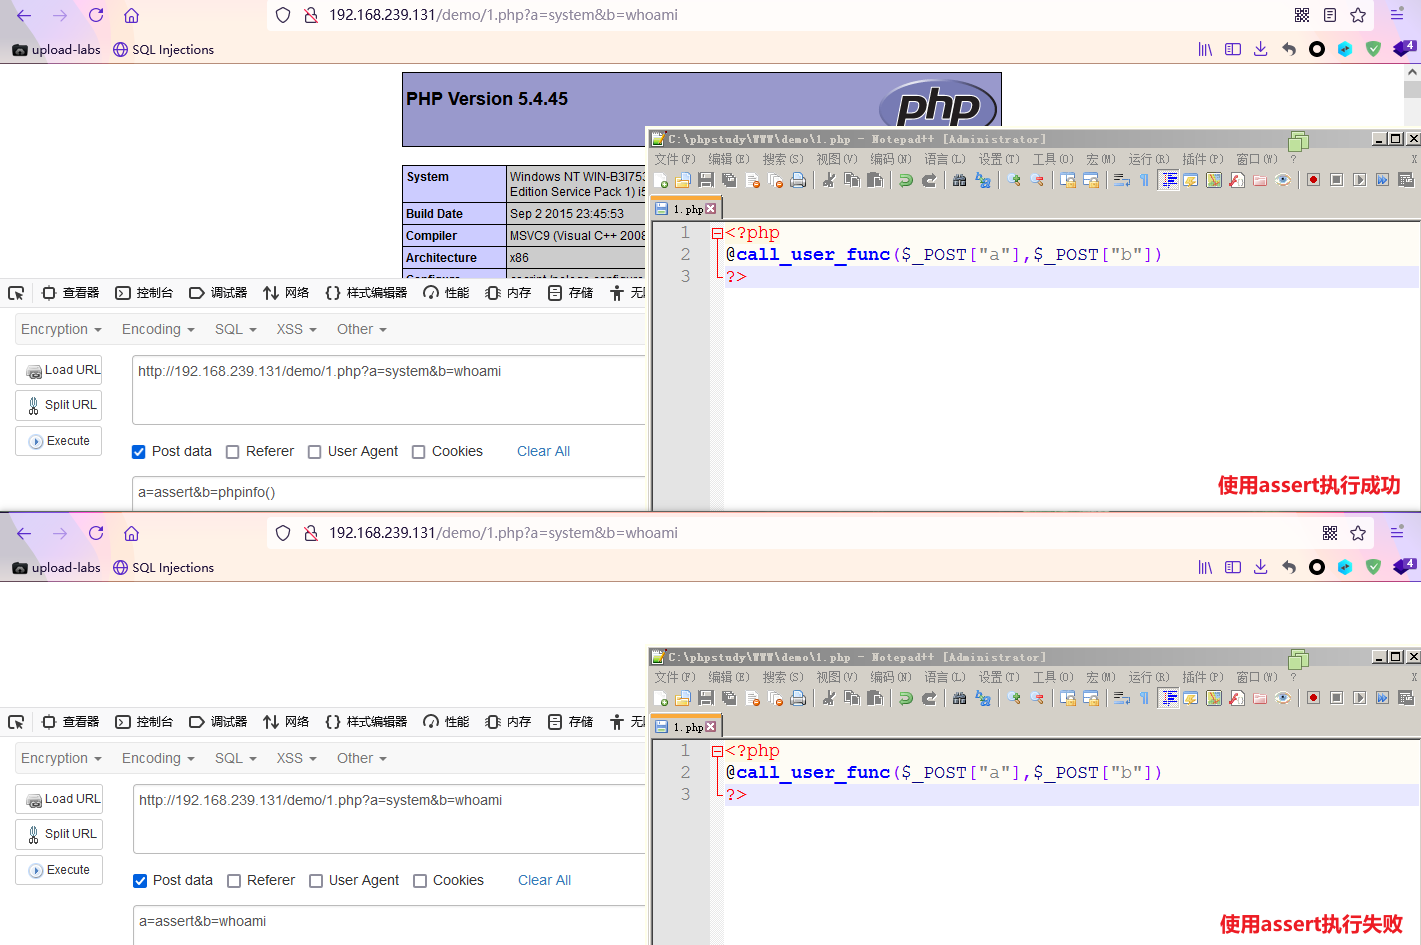1421x945 pixels.
Task: Open 插件(P) menu in lower Notepad++
Action: pos(1203,677)
